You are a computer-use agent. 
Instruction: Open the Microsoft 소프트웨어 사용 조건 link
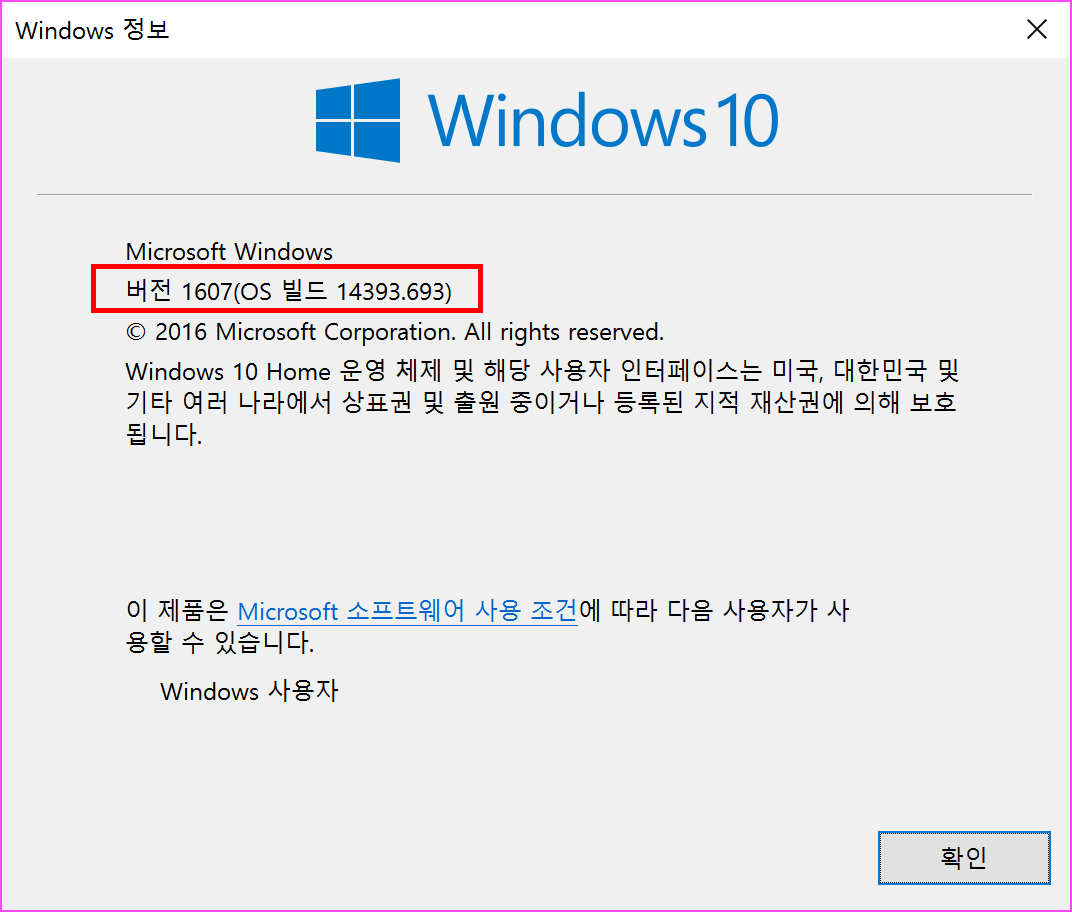(x=407, y=611)
